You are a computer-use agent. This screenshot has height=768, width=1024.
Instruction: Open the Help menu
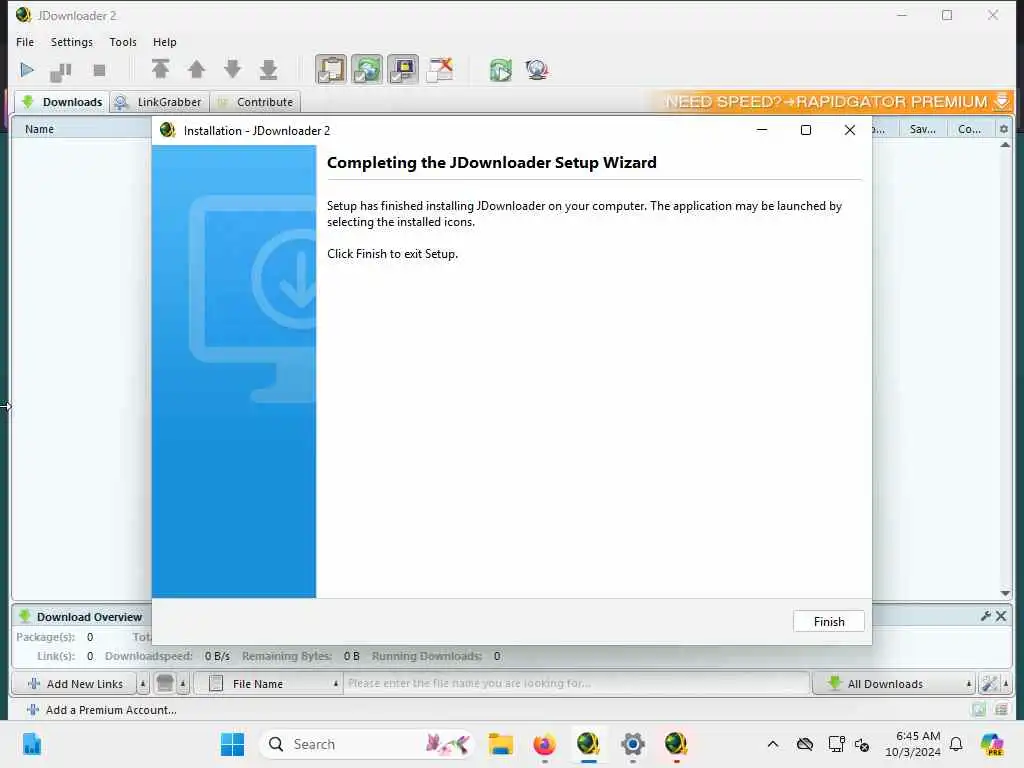point(165,42)
